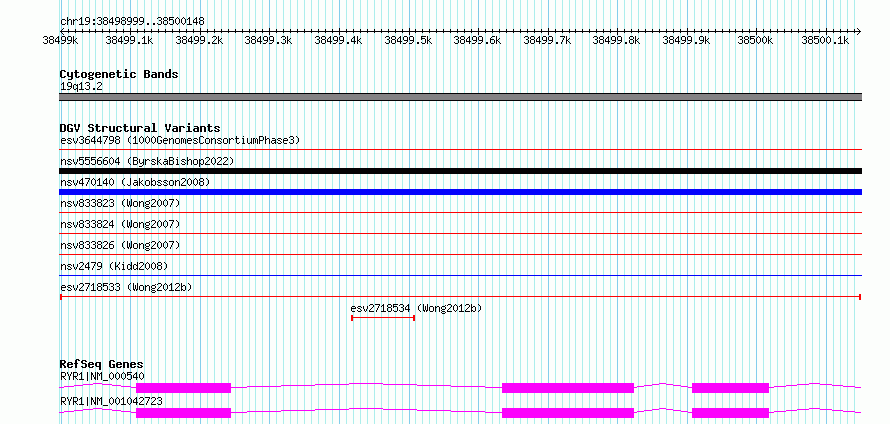
Task: Click the red nsv833823 variant line
Action: (x=460, y=213)
